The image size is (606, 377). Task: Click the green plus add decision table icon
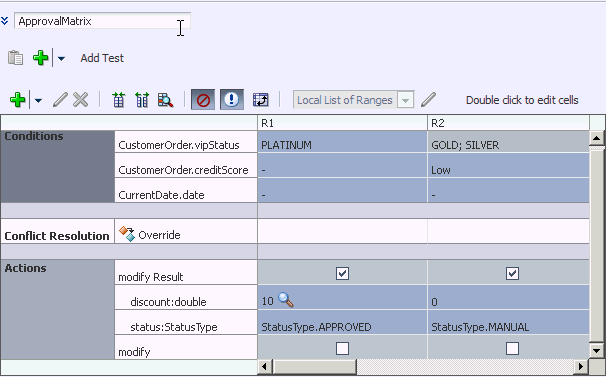click(41, 58)
